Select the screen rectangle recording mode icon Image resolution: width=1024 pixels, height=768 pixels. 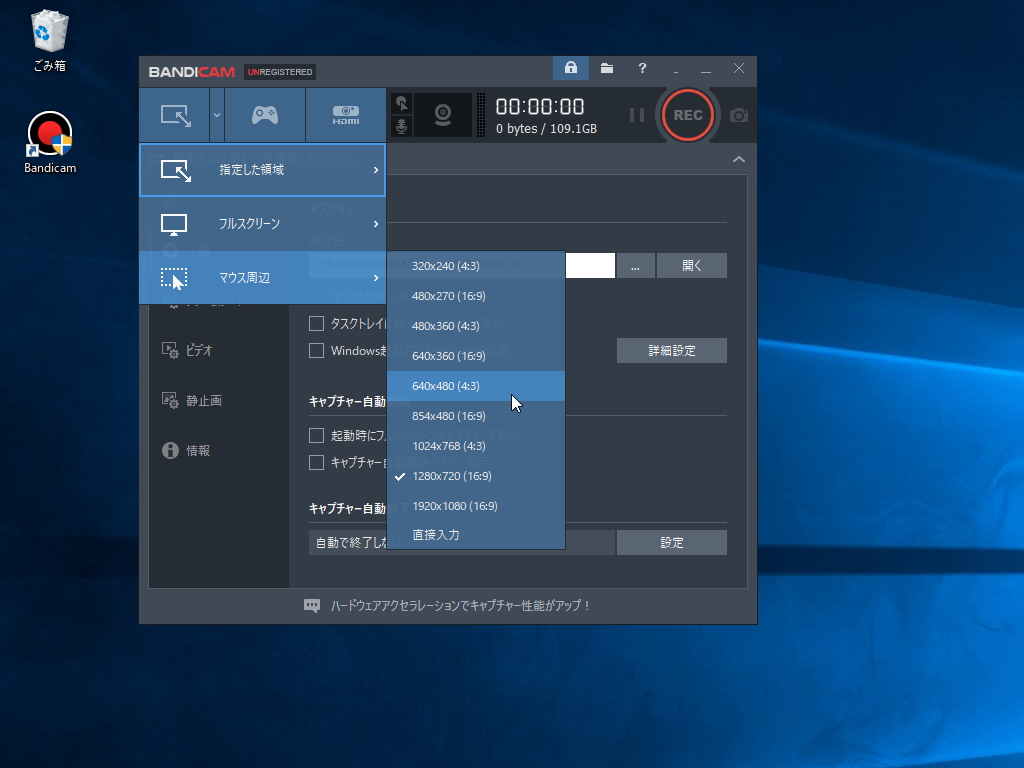(x=176, y=116)
